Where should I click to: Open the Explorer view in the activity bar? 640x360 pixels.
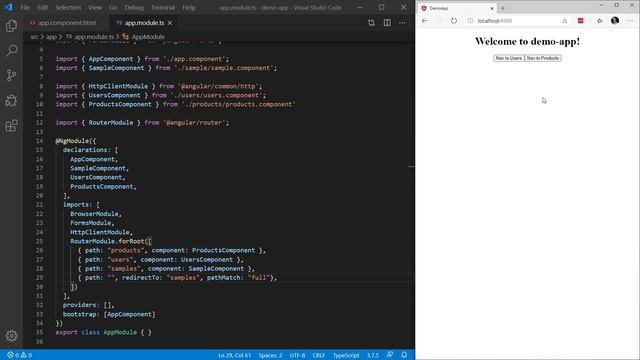coord(11,26)
